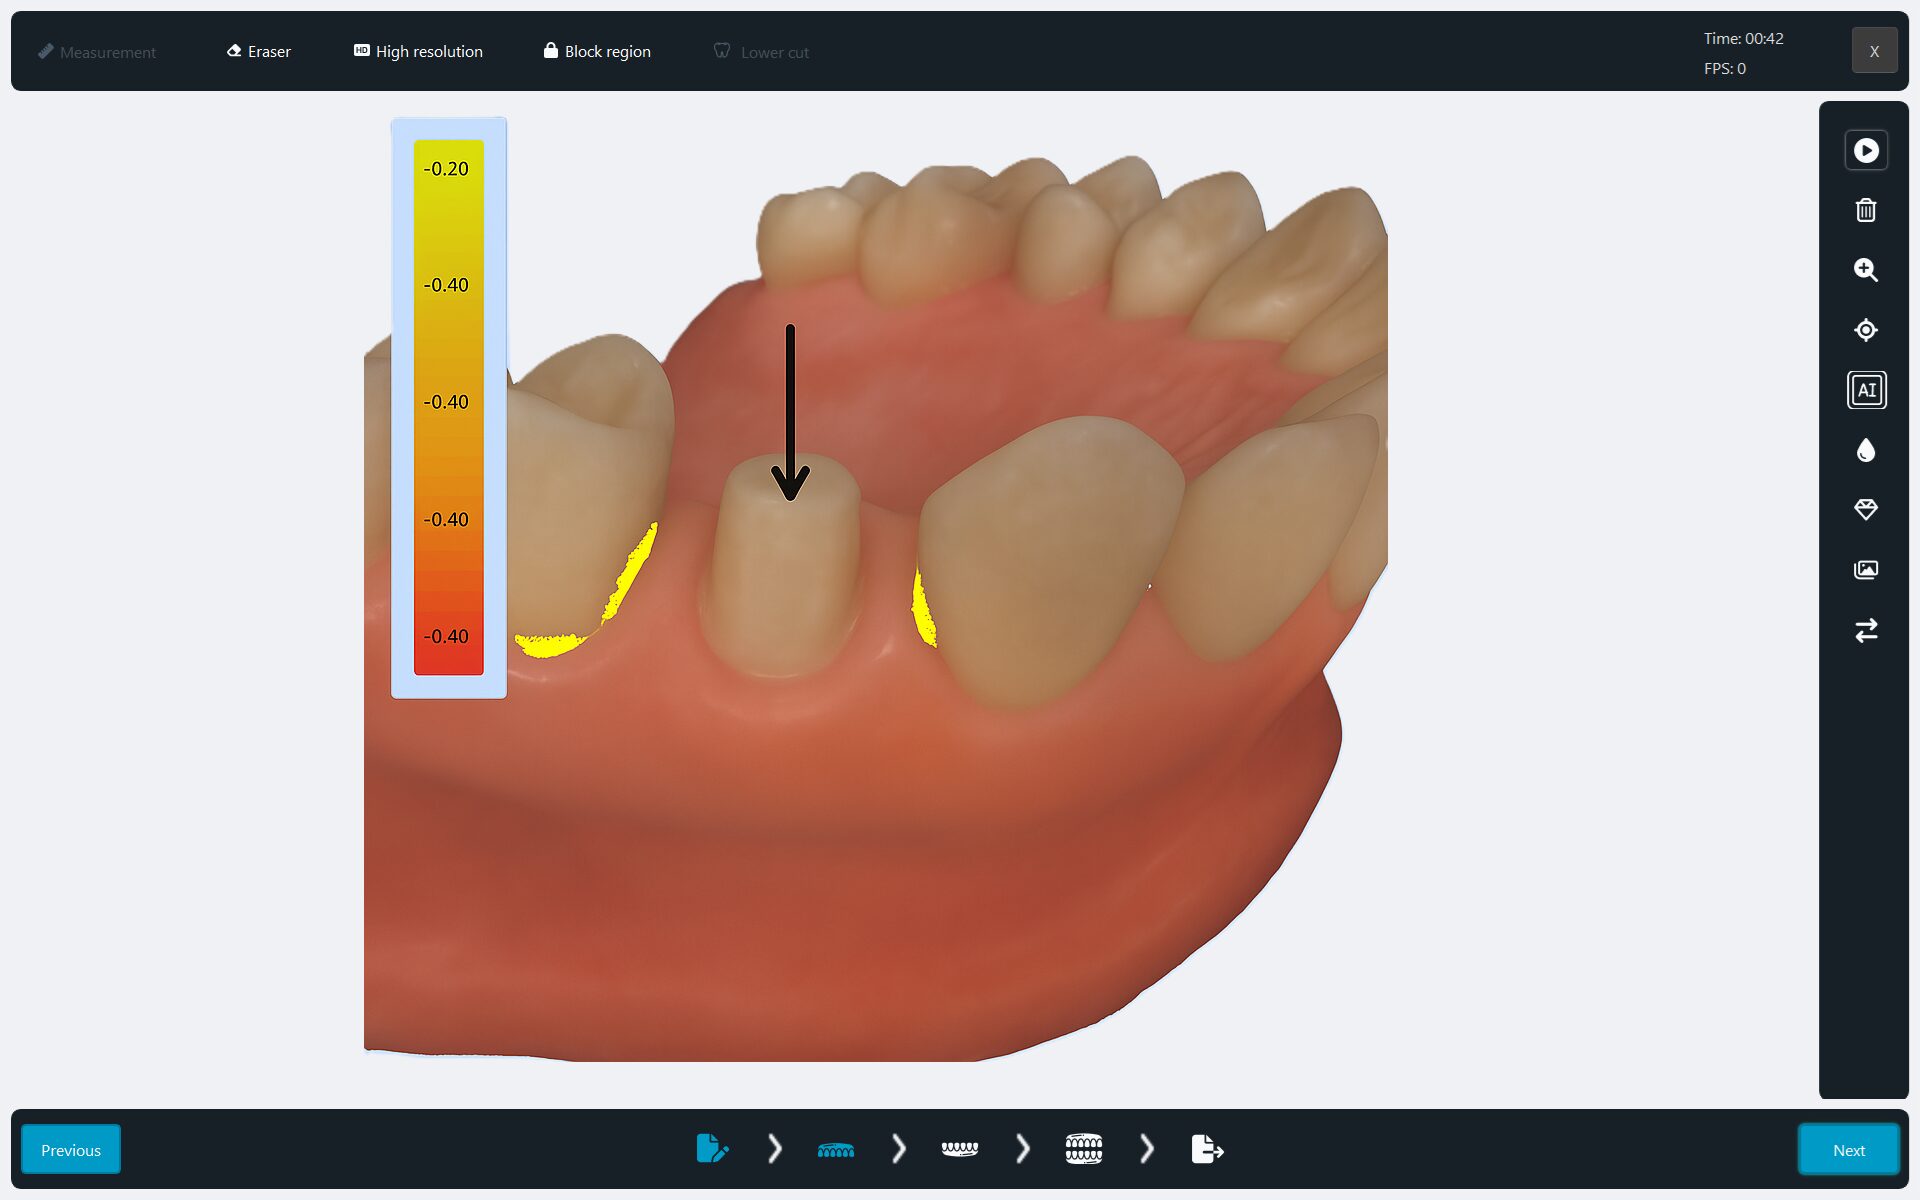Go to lower jaw scan step
This screenshot has height=1200, width=1920.
point(960,1149)
